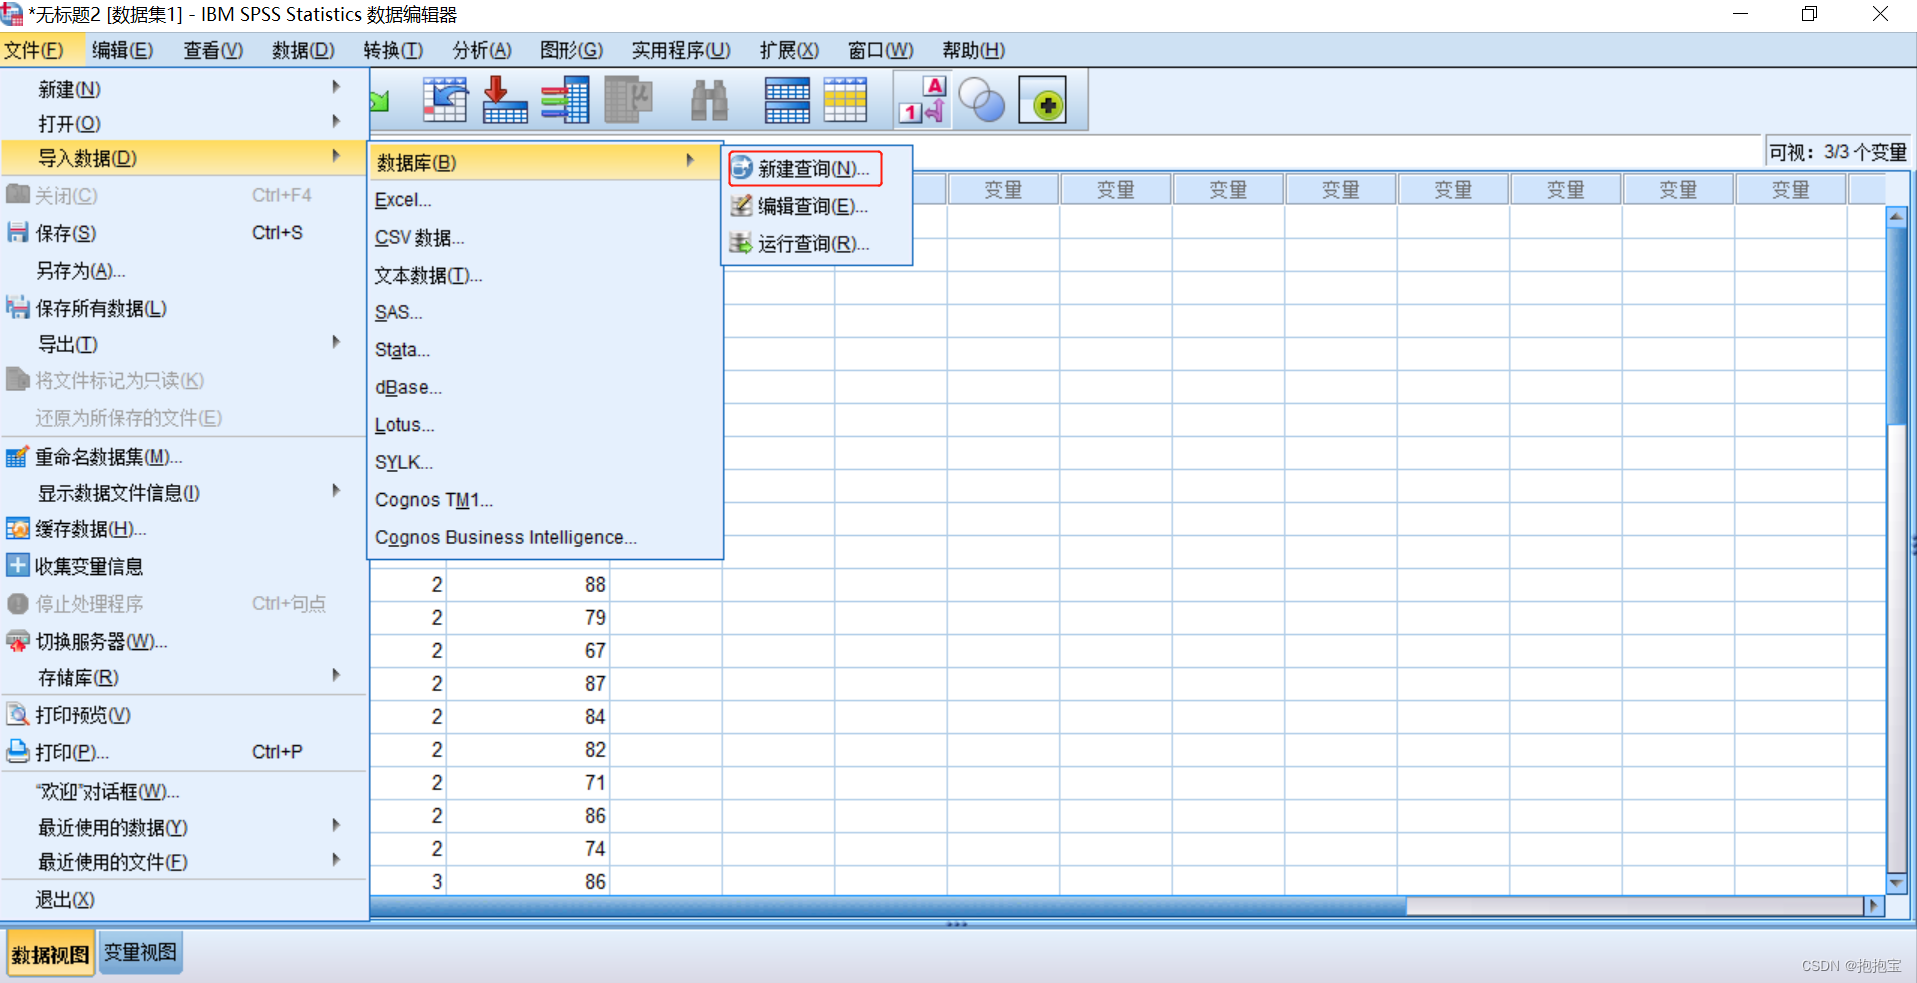The image size is (1917, 983).
Task: Click the cell containing 88
Action: [x=527, y=584]
